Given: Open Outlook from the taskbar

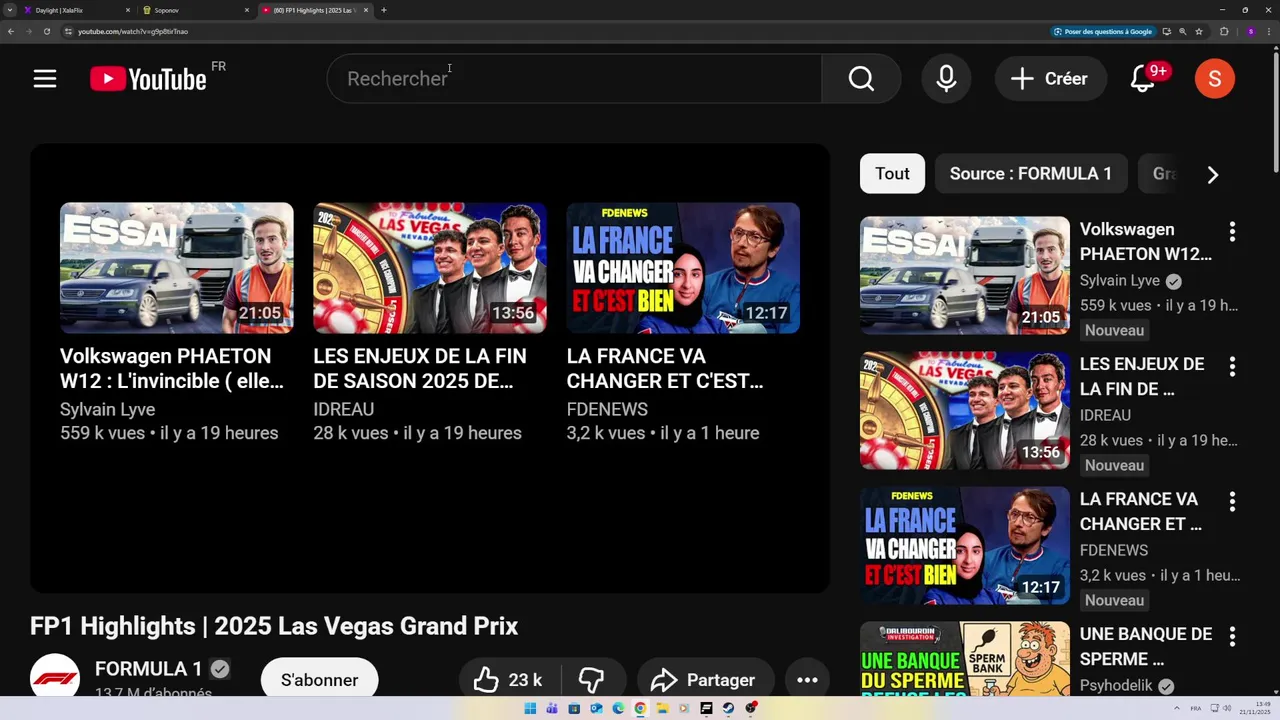Looking at the screenshot, I should tap(596, 708).
